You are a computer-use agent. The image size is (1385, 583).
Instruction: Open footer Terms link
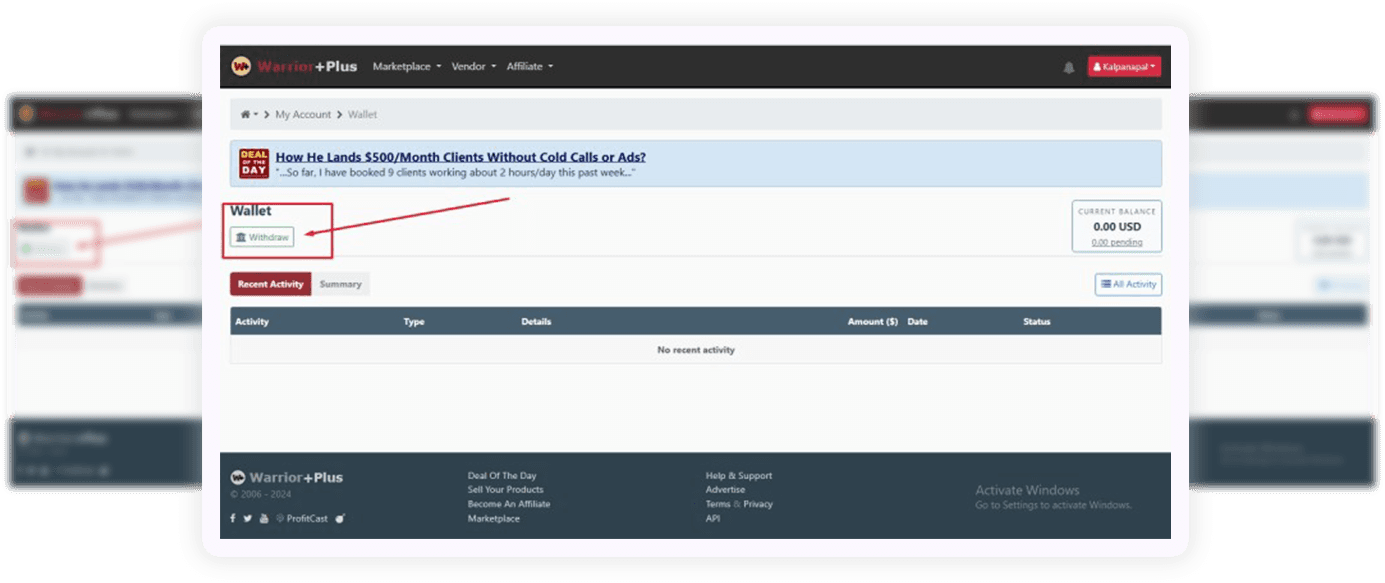pos(718,504)
